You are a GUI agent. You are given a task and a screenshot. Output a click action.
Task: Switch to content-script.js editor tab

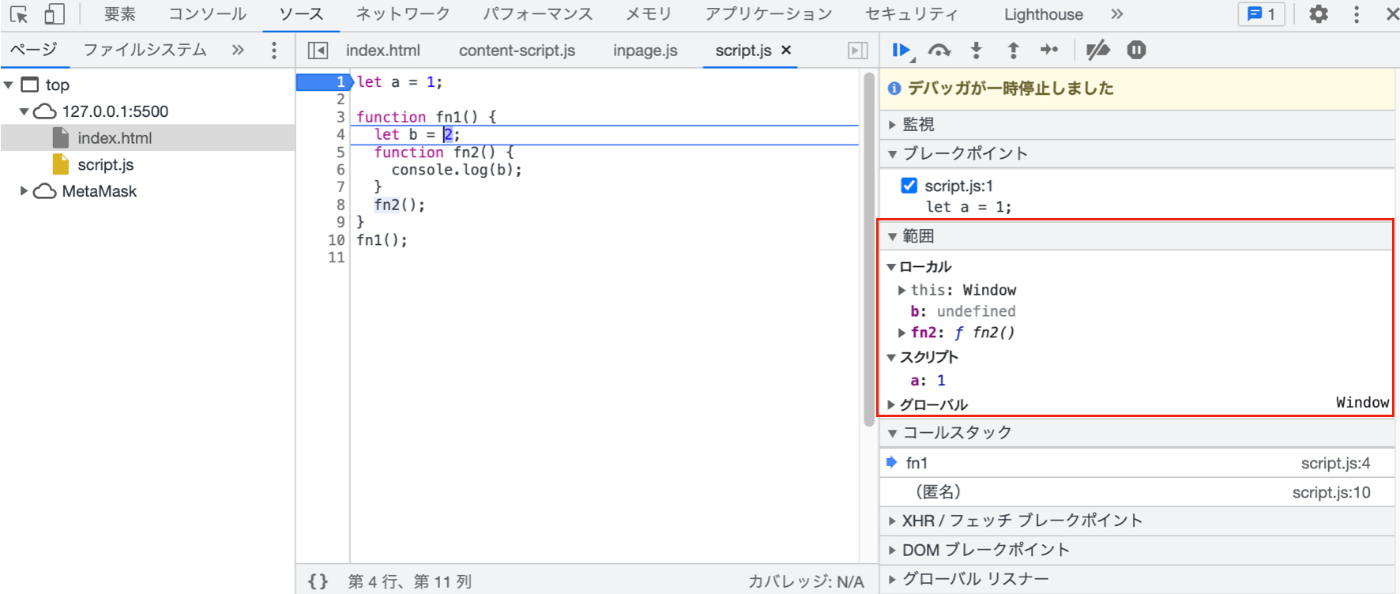517,50
